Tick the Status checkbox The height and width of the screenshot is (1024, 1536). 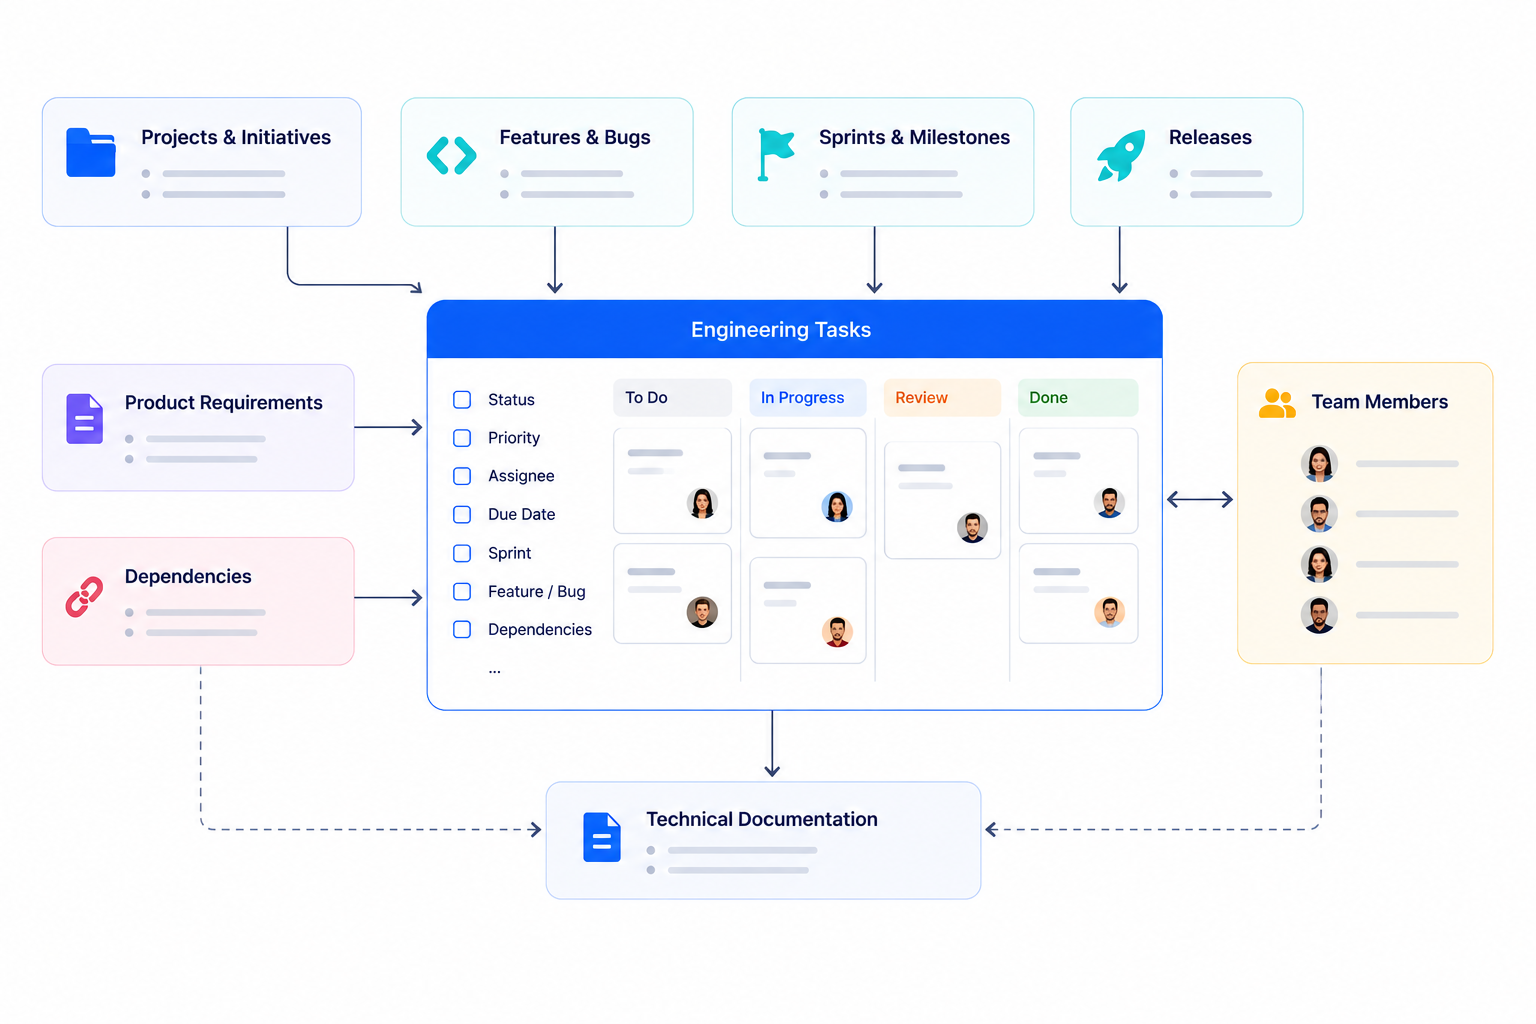point(462,400)
